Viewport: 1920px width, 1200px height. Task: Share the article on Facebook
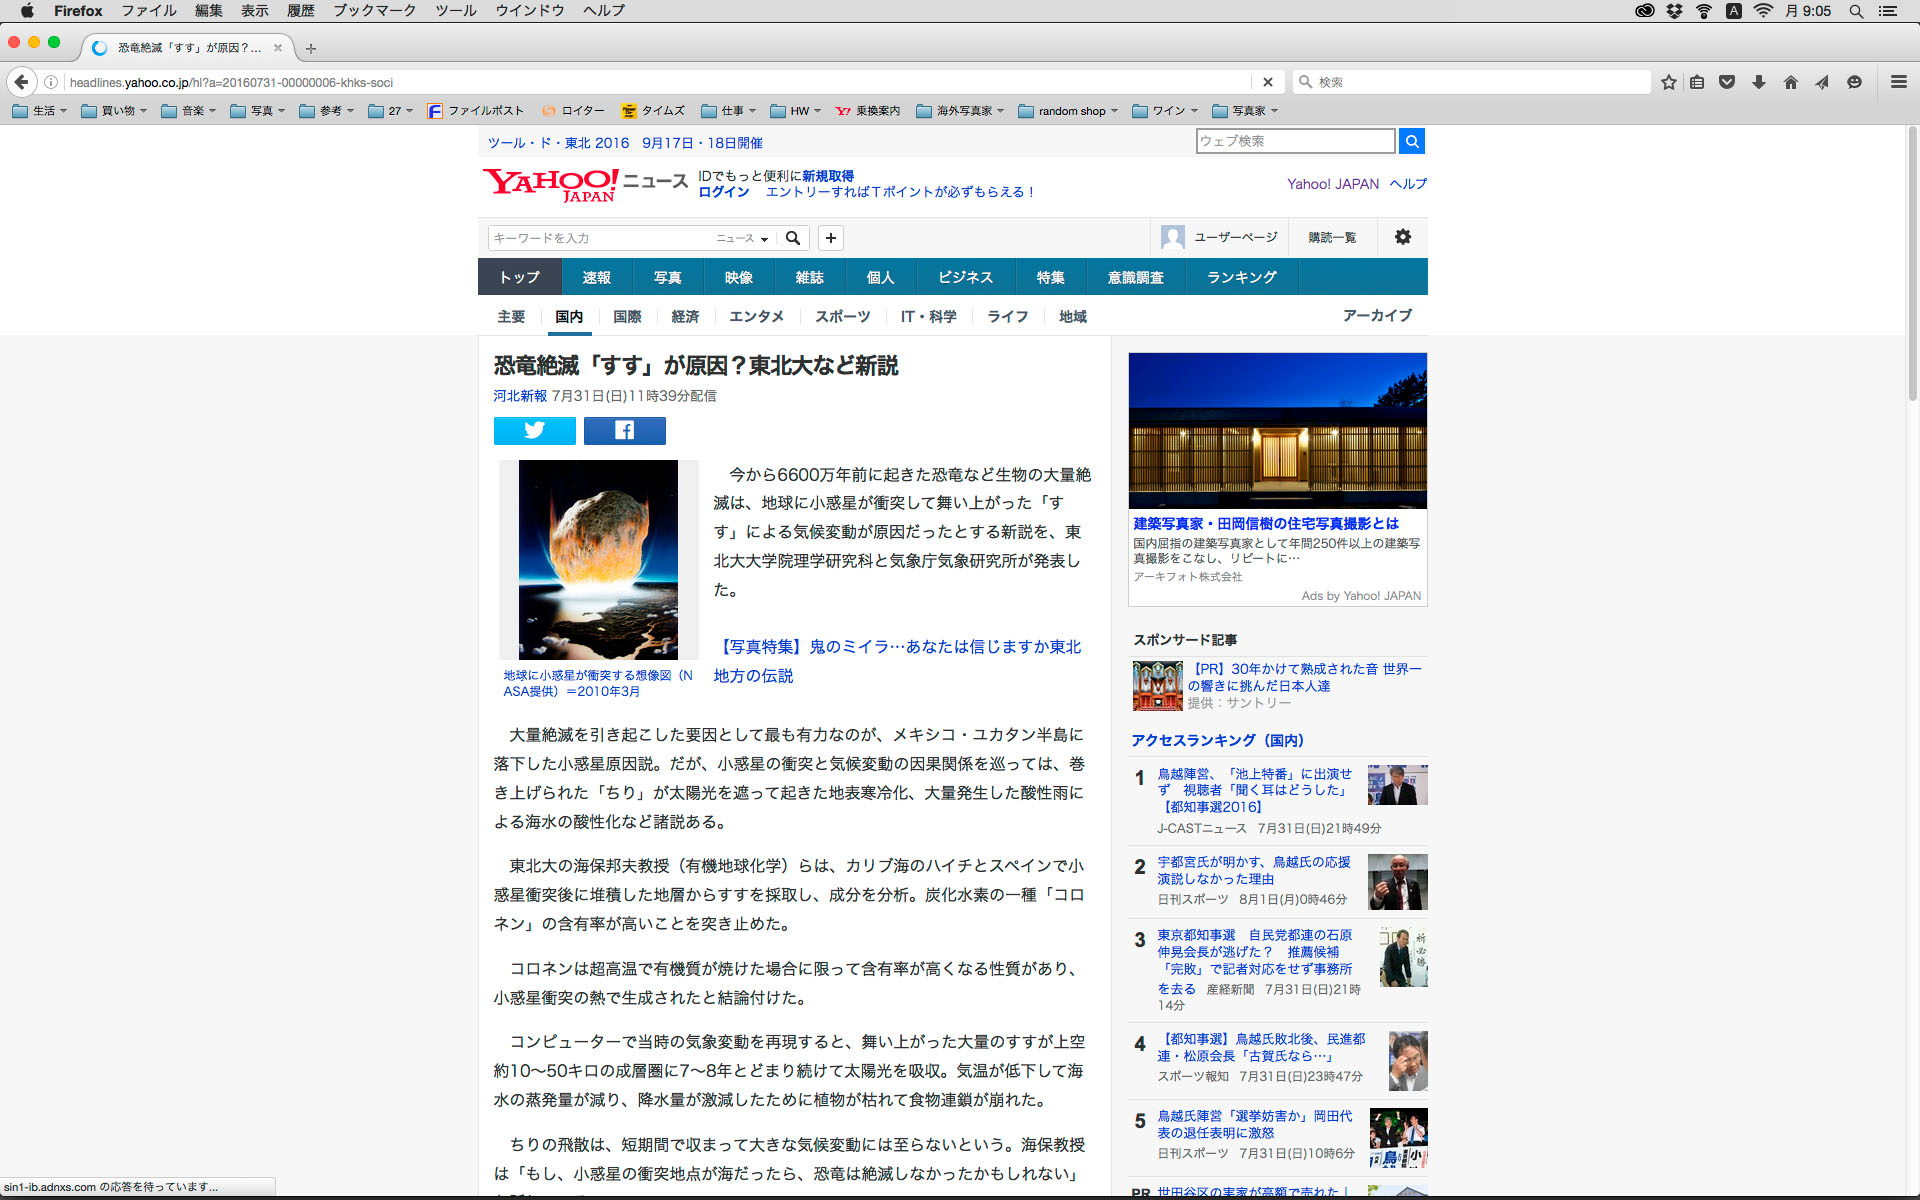coord(624,431)
